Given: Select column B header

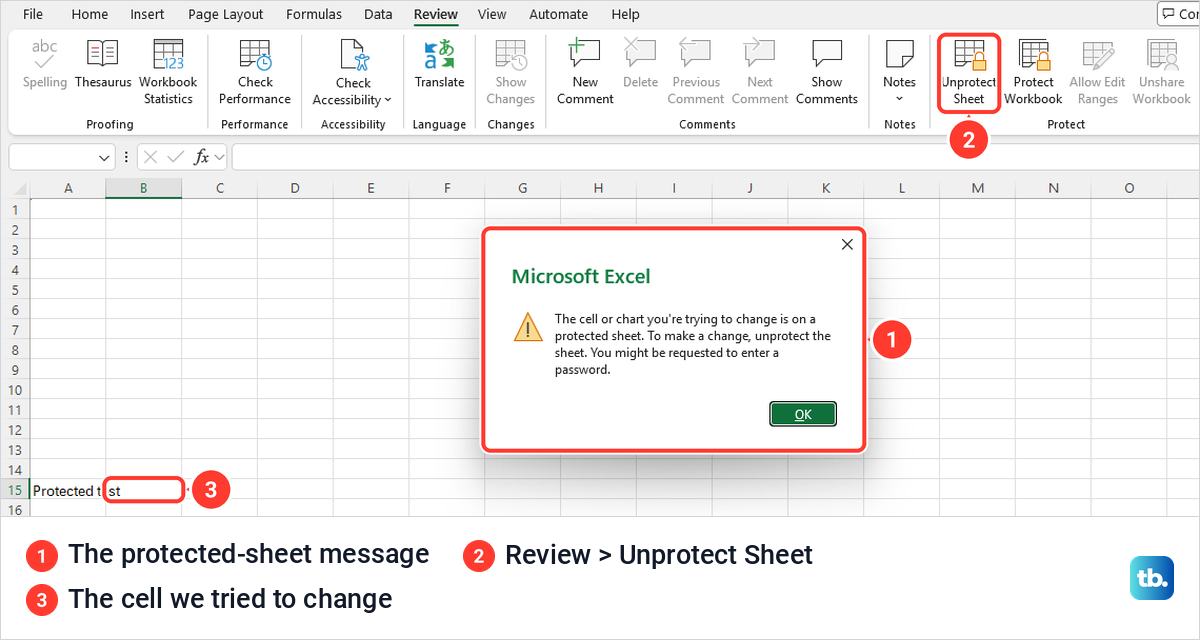Looking at the screenshot, I should coord(143,188).
